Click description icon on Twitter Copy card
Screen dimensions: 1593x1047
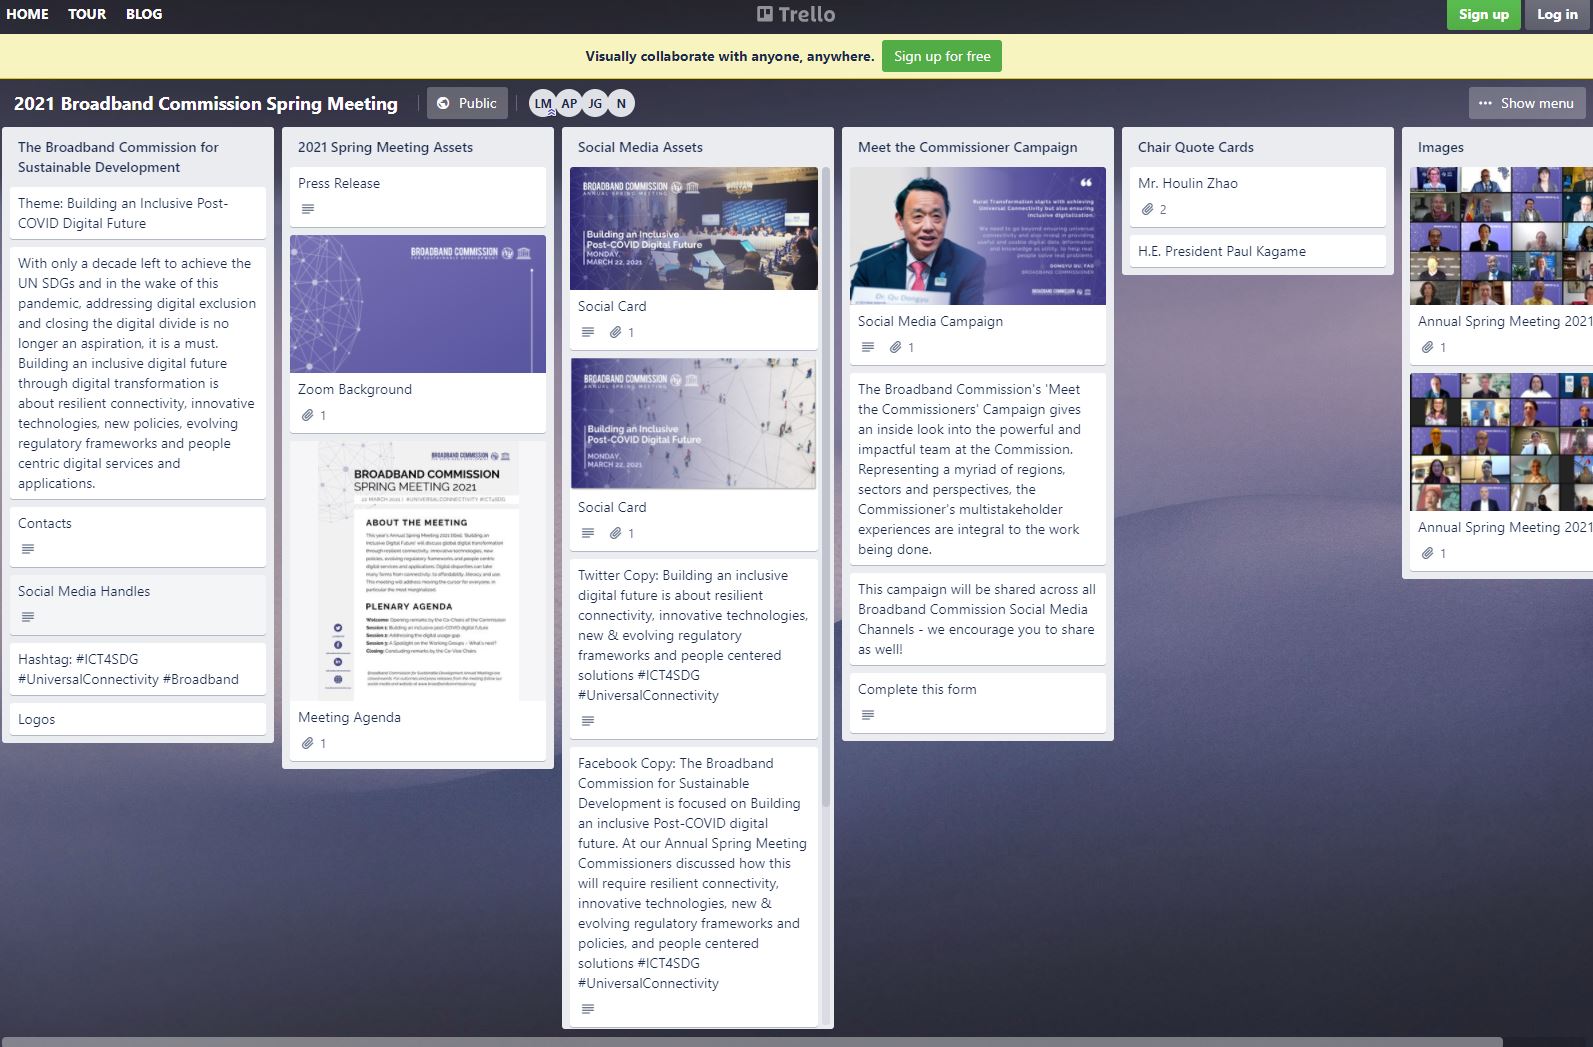pos(588,721)
